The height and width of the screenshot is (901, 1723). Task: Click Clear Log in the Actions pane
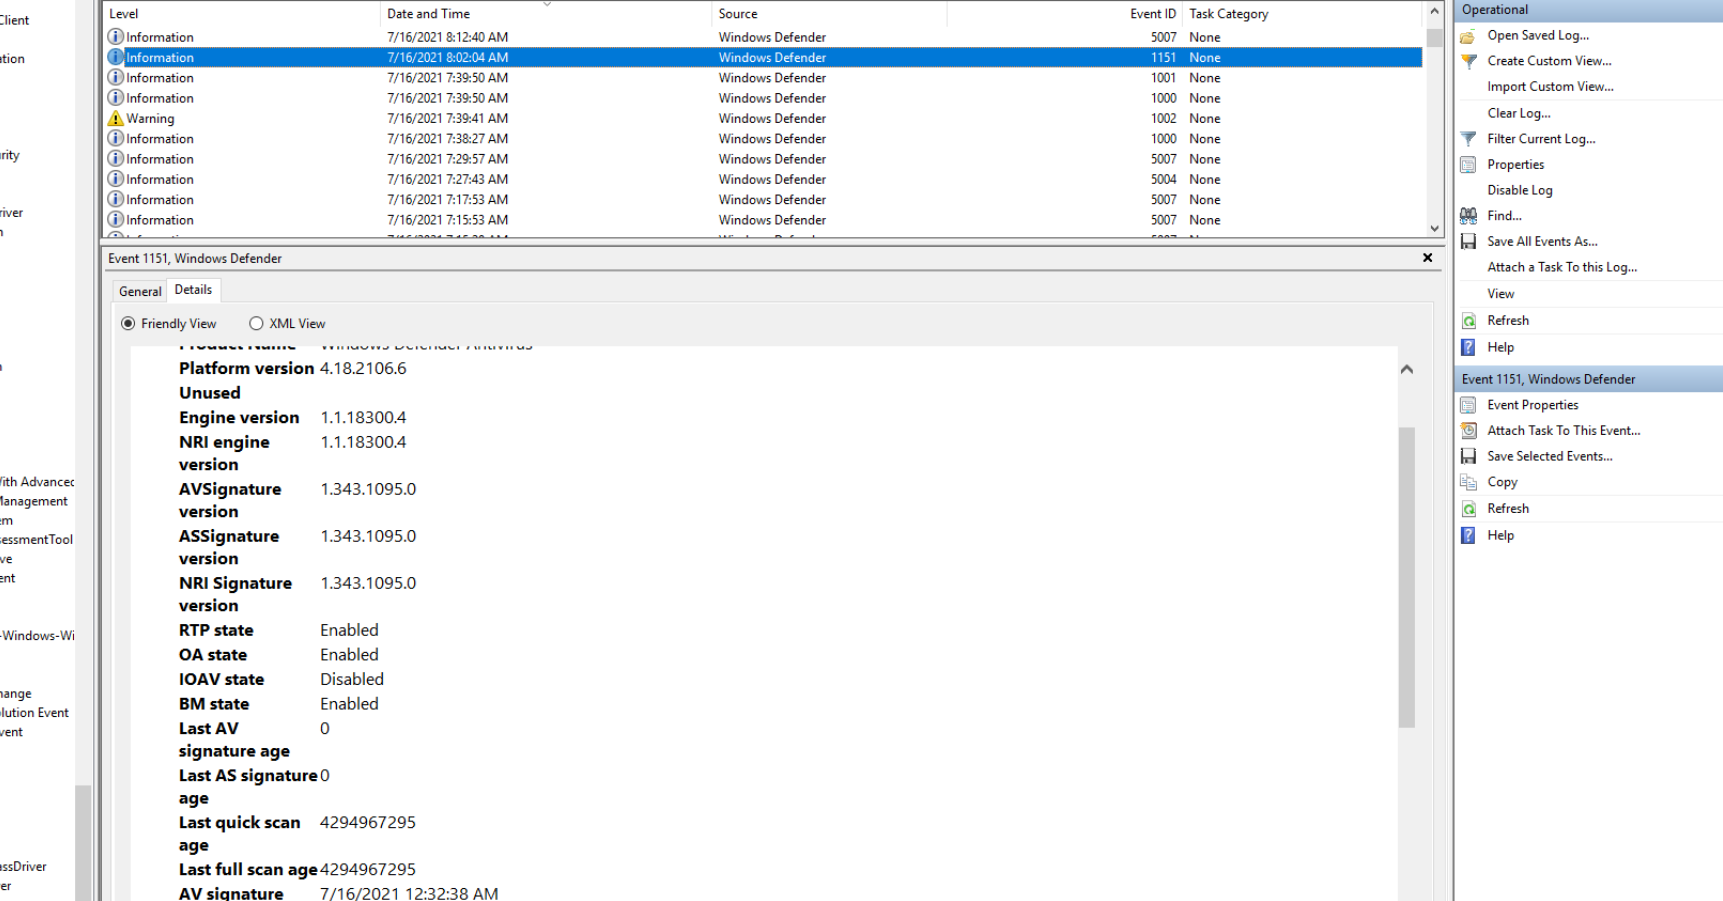pos(1518,113)
